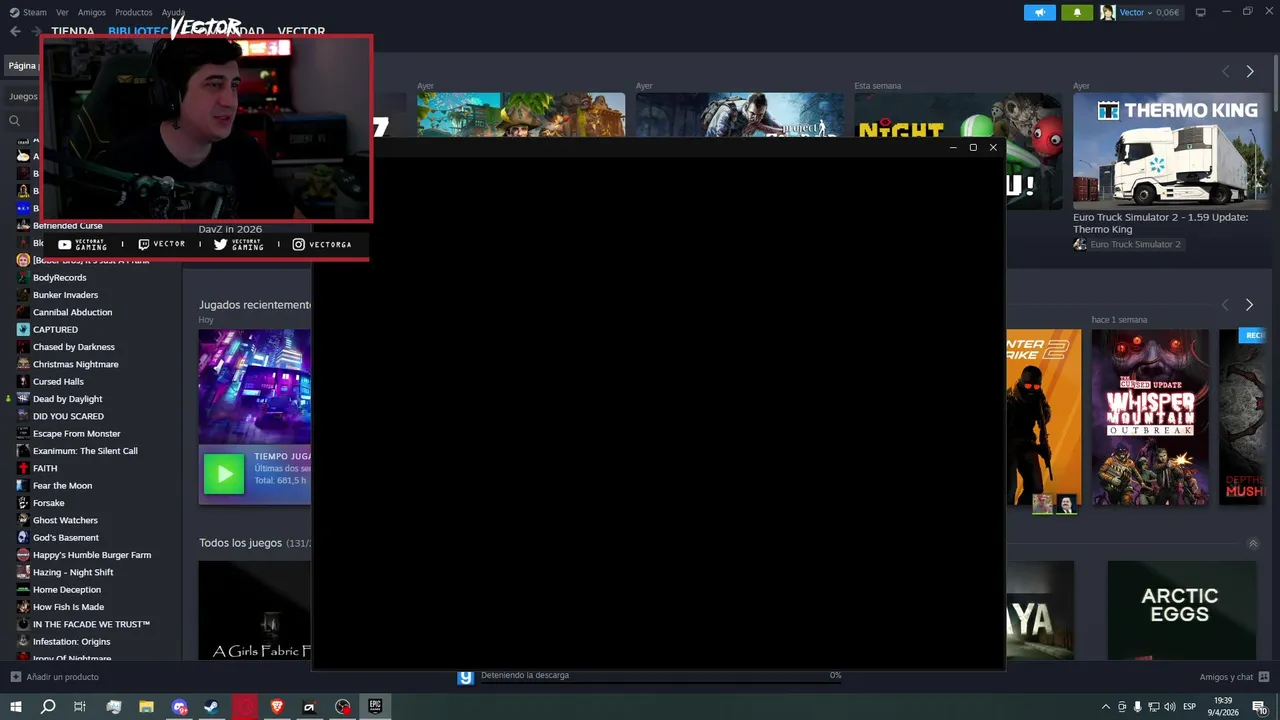
Task: Previous recently played games arrow
Action: tap(1225, 304)
